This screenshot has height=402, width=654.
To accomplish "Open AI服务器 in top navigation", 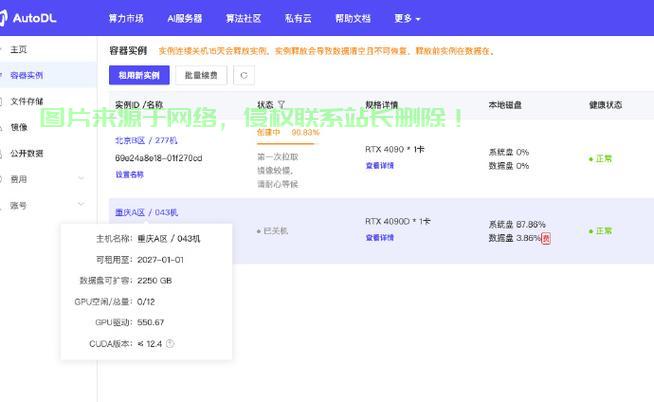I will (185, 18).
